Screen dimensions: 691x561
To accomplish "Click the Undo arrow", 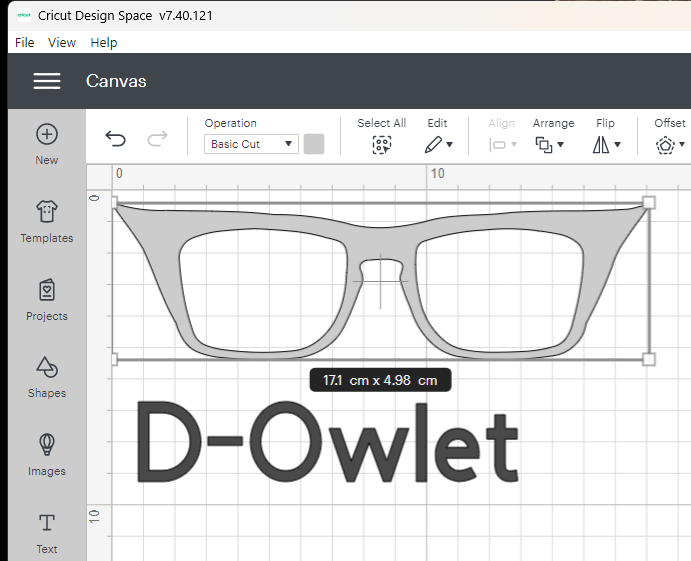I will click(x=116, y=139).
